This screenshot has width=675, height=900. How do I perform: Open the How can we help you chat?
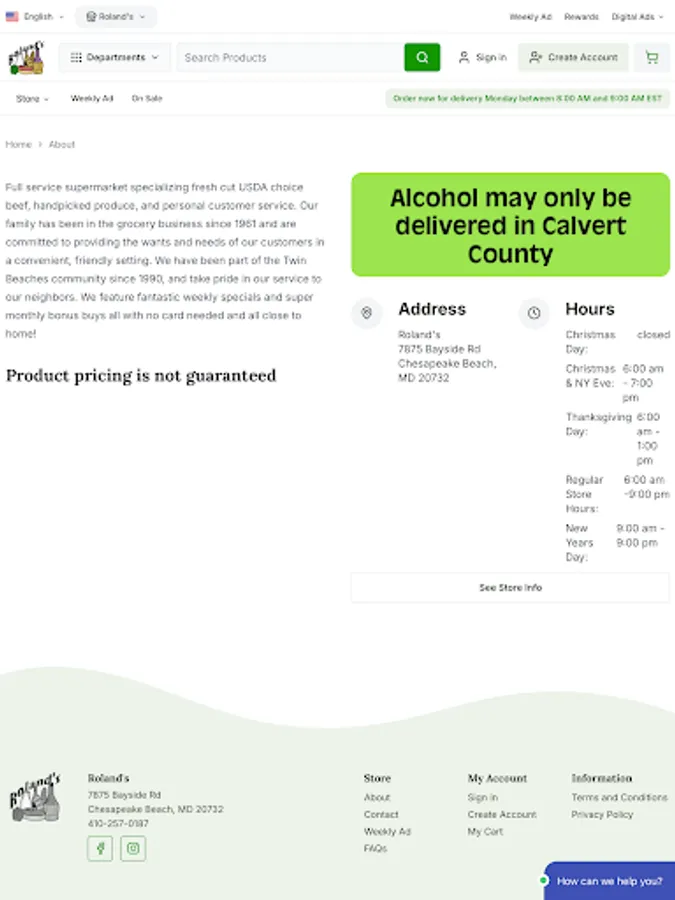point(608,880)
